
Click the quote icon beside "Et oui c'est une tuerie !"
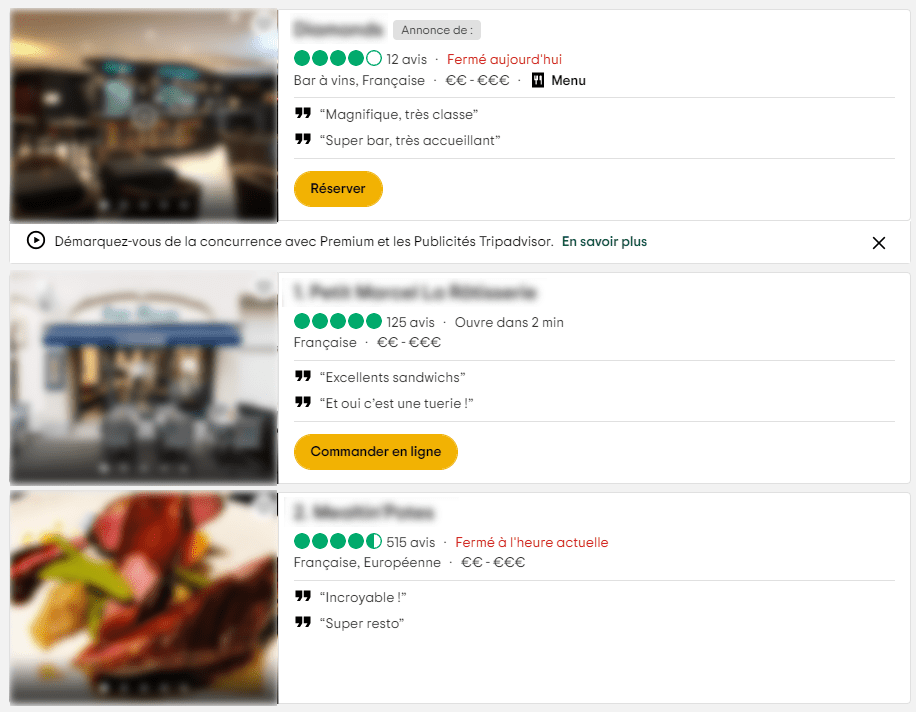302,402
